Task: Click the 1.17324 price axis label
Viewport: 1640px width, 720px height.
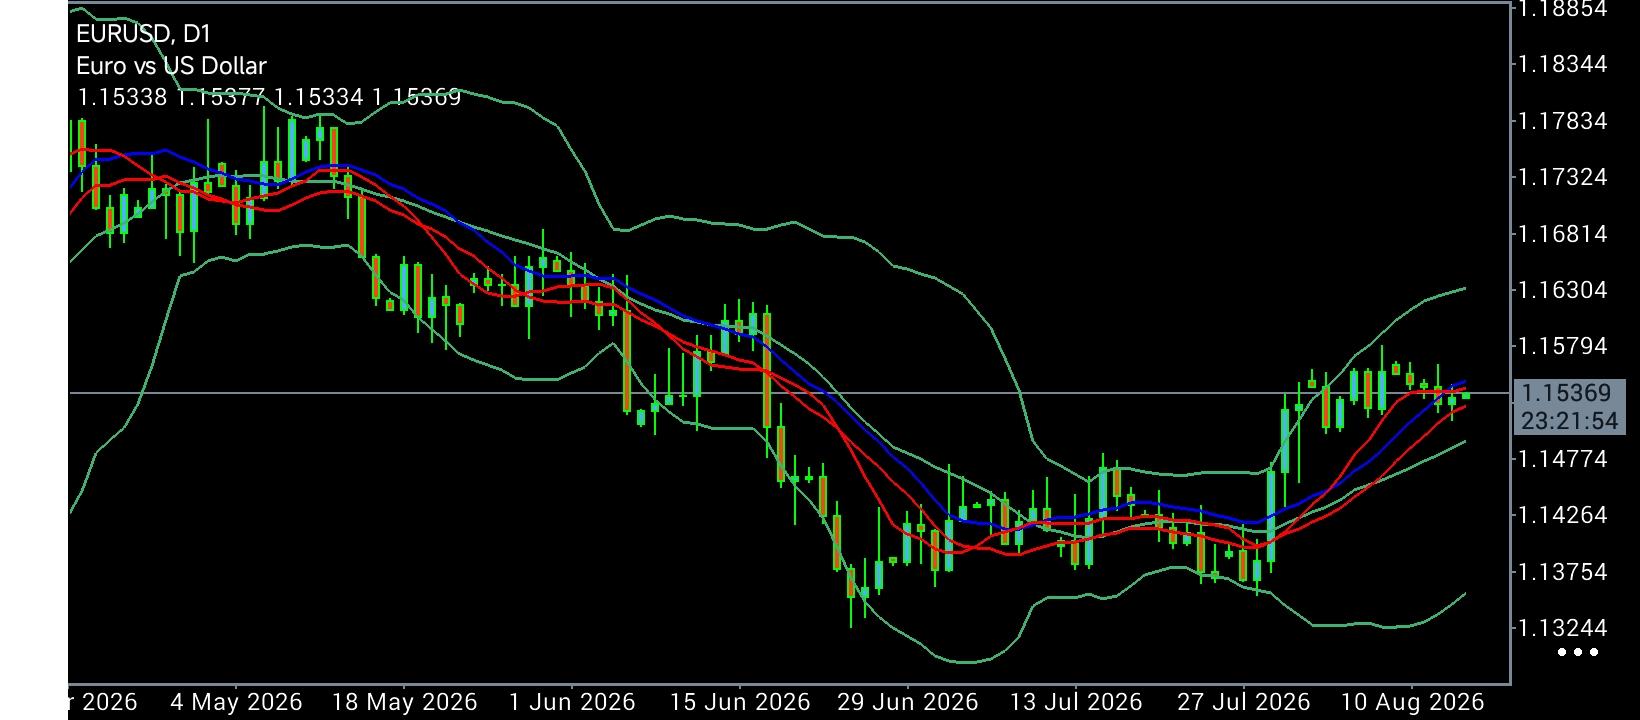Action: point(1562,177)
